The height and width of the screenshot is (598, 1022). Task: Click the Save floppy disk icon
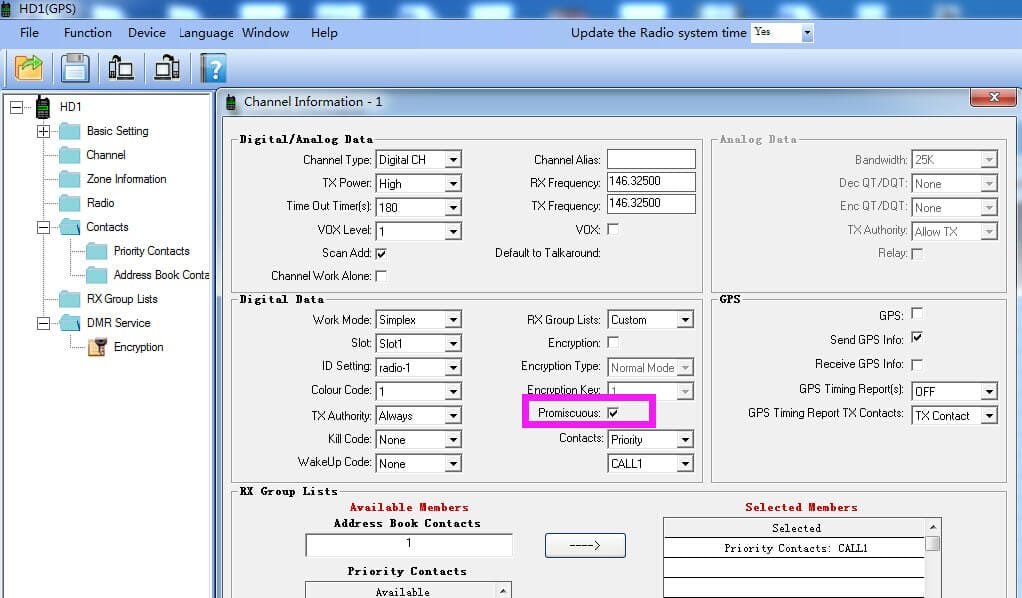pos(75,67)
